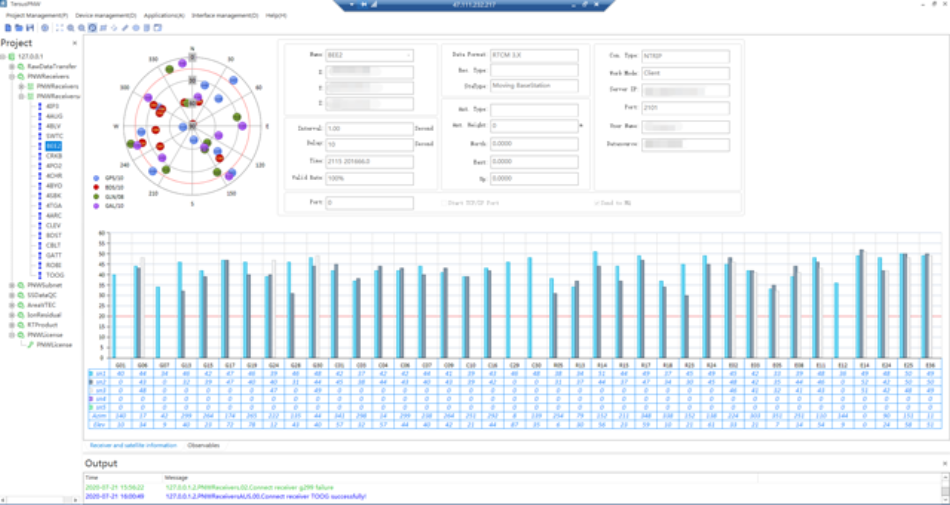Click the Zoom out magnifier icon

81,27
